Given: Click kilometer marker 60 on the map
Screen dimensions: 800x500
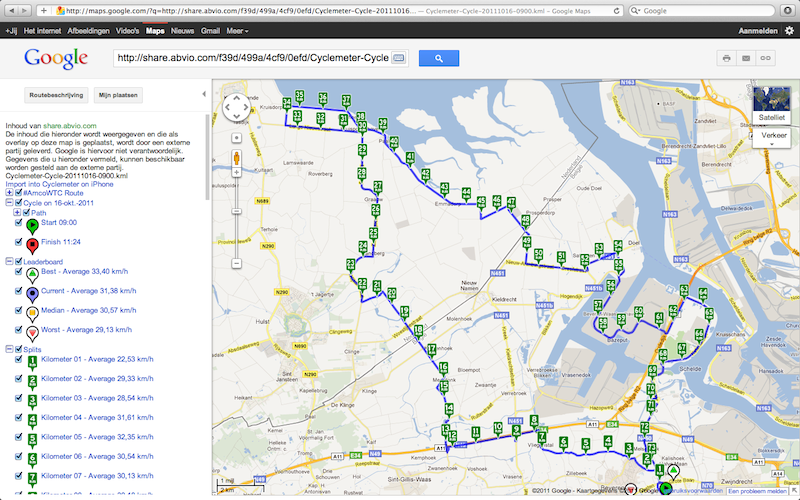Looking at the screenshot, I should point(638,313).
